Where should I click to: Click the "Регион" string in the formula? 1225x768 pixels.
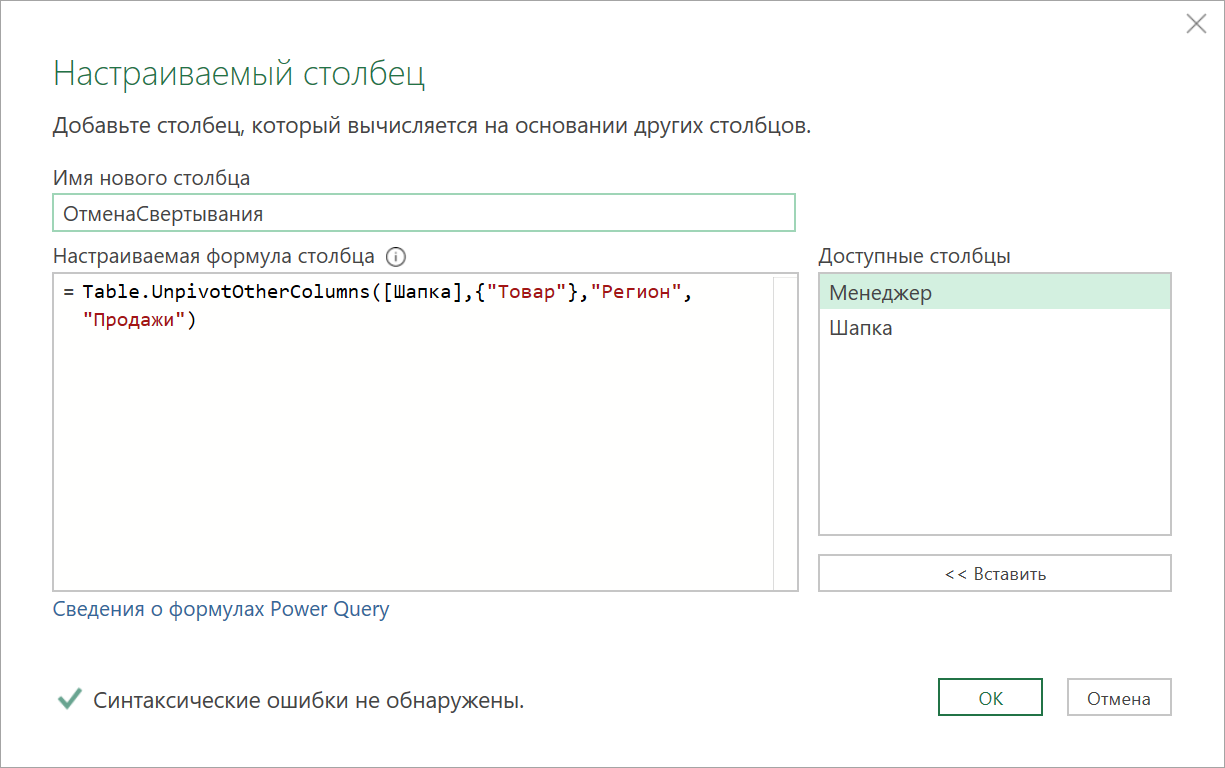[636, 293]
